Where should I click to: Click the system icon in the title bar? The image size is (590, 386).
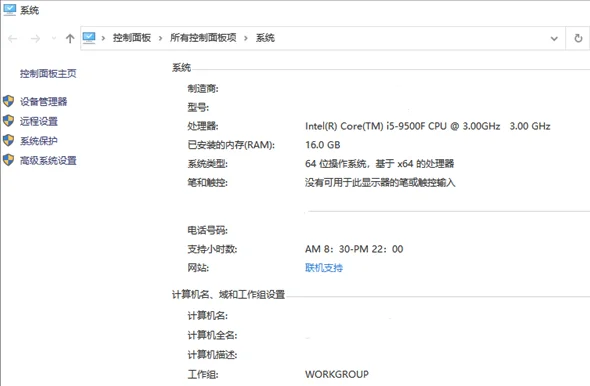tap(9, 10)
